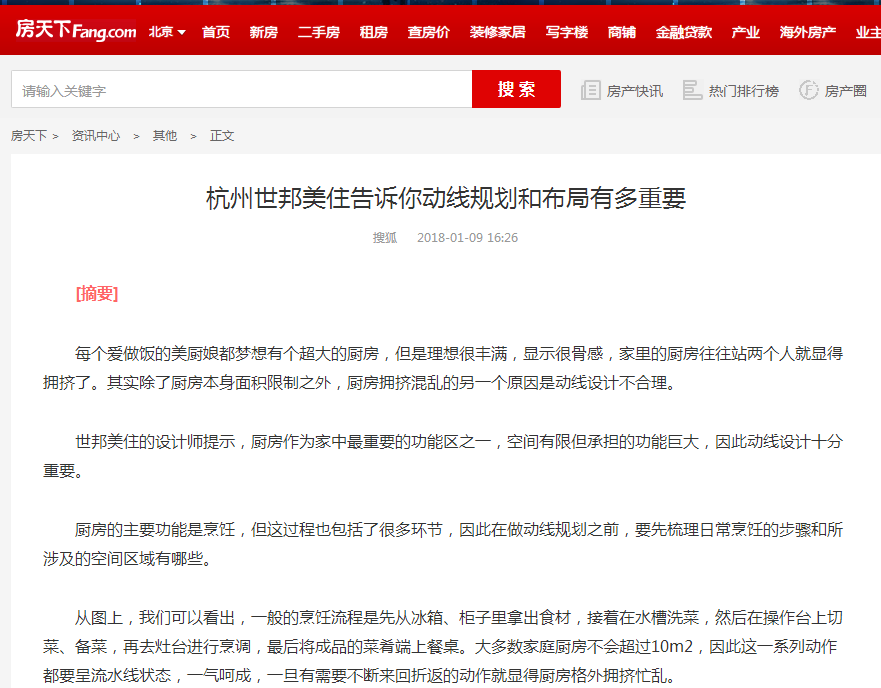
Task: Click the 搜狐 source label
Action: pyautogui.click(x=385, y=237)
